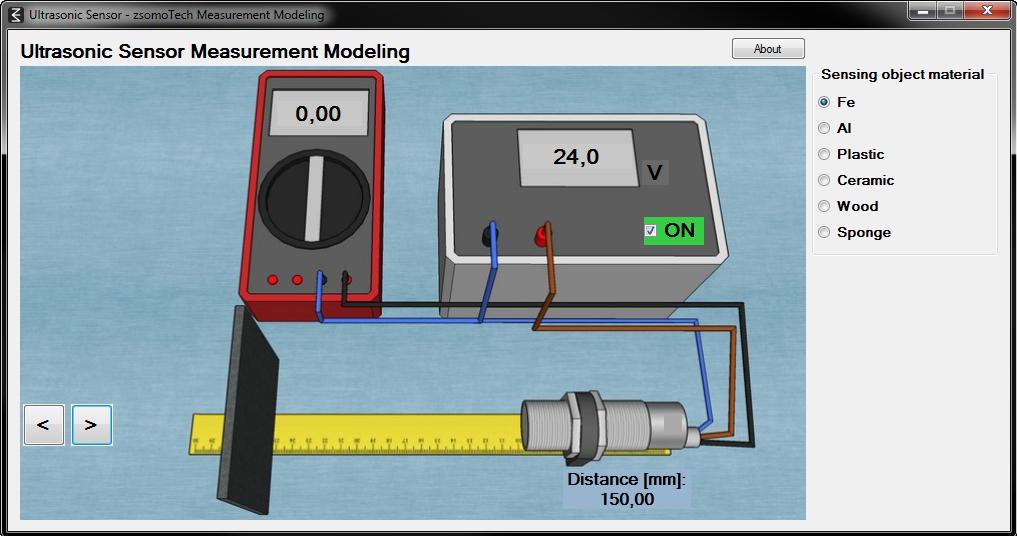Toggle the power supply ON checkbox
Screen dimensions: 1017x536
click(651, 230)
